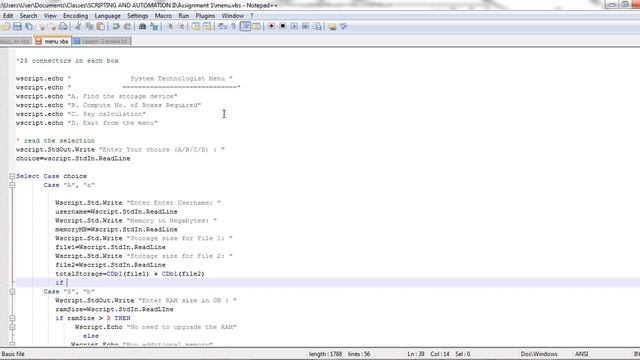Click 'Sel : 0' in the status bar
This screenshot has width=640, height=360.
pyautogui.click(x=462, y=354)
